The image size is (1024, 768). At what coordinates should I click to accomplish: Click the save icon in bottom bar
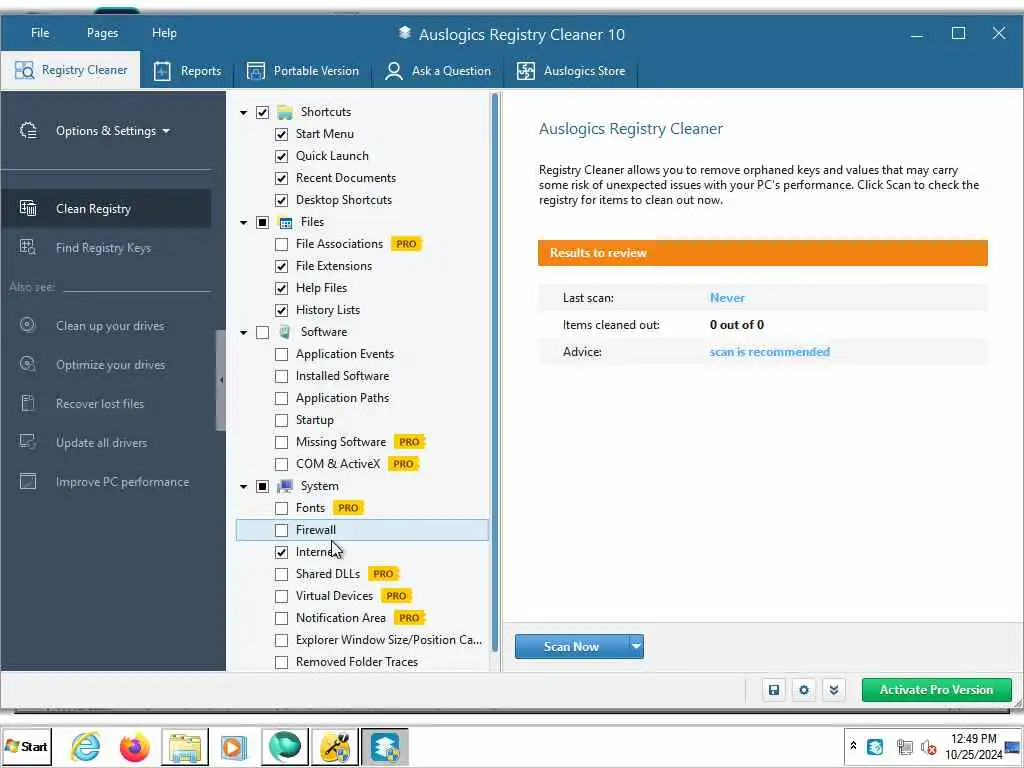(774, 690)
